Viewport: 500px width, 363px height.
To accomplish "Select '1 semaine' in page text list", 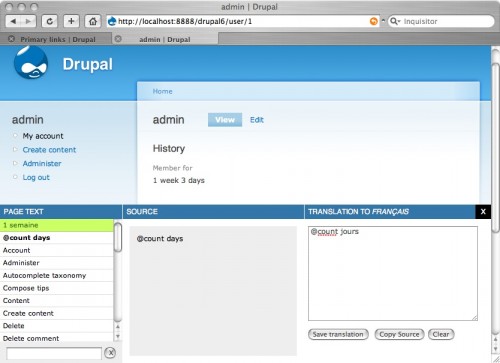I will tap(57, 225).
